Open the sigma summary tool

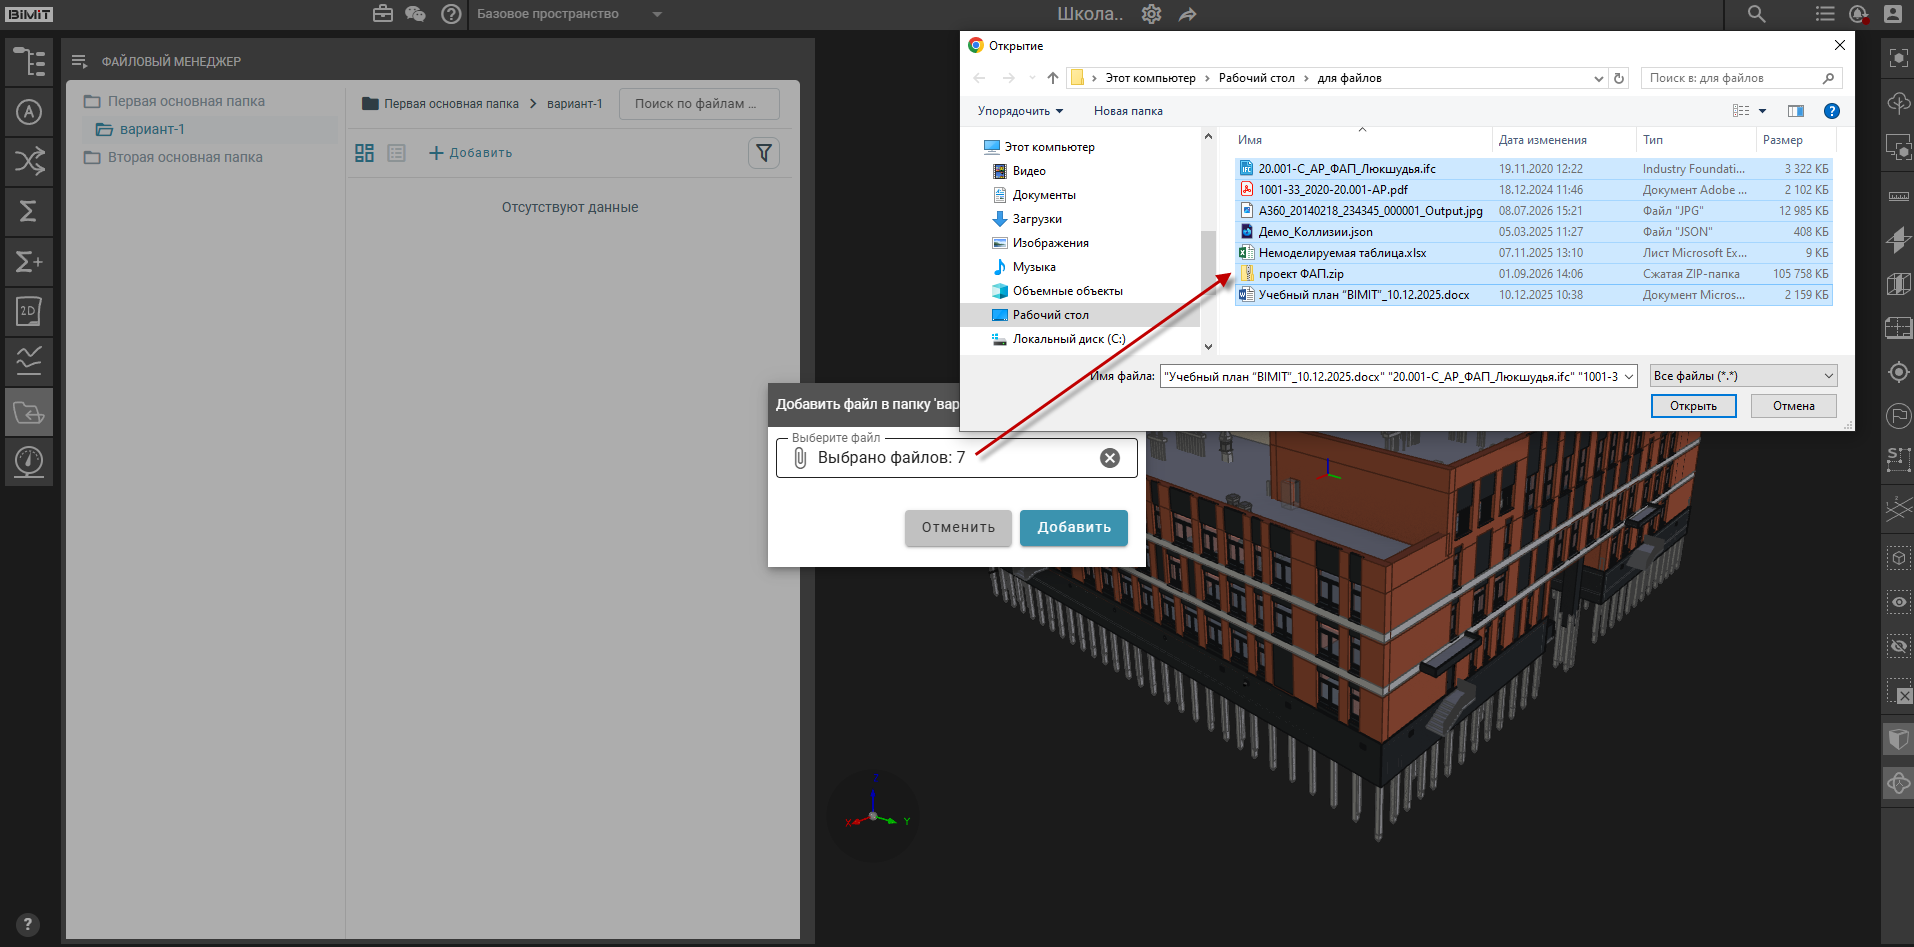click(29, 211)
